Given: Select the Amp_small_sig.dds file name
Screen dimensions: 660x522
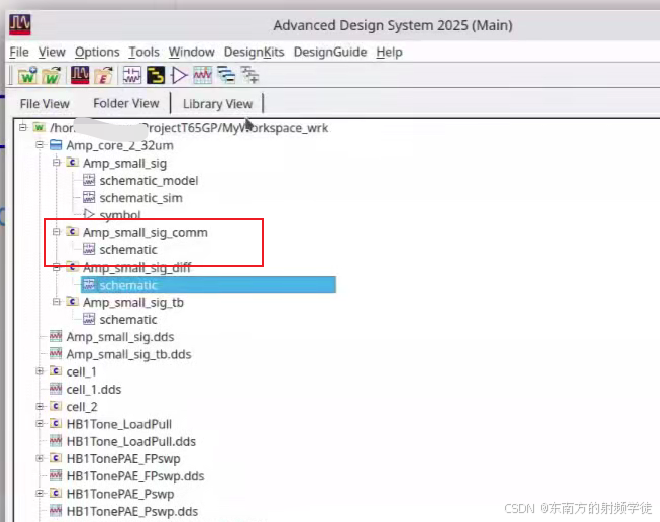Looking at the screenshot, I should click(x=120, y=337).
